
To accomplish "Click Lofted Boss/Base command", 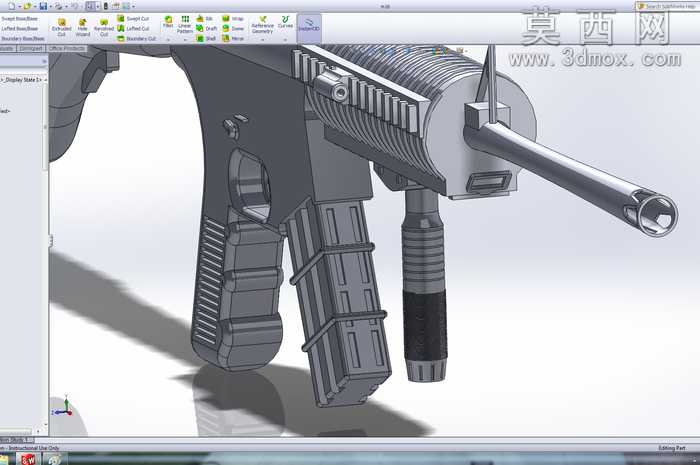I will point(20,29).
